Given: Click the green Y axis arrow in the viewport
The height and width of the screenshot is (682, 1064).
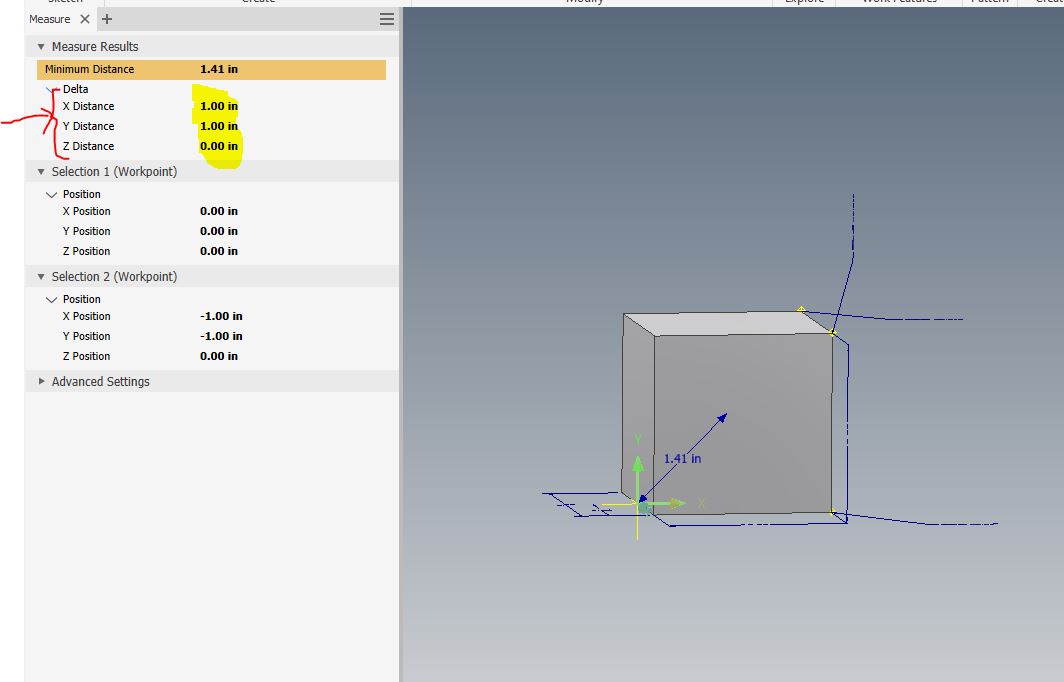Looking at the screenshot, I should 638,466.
